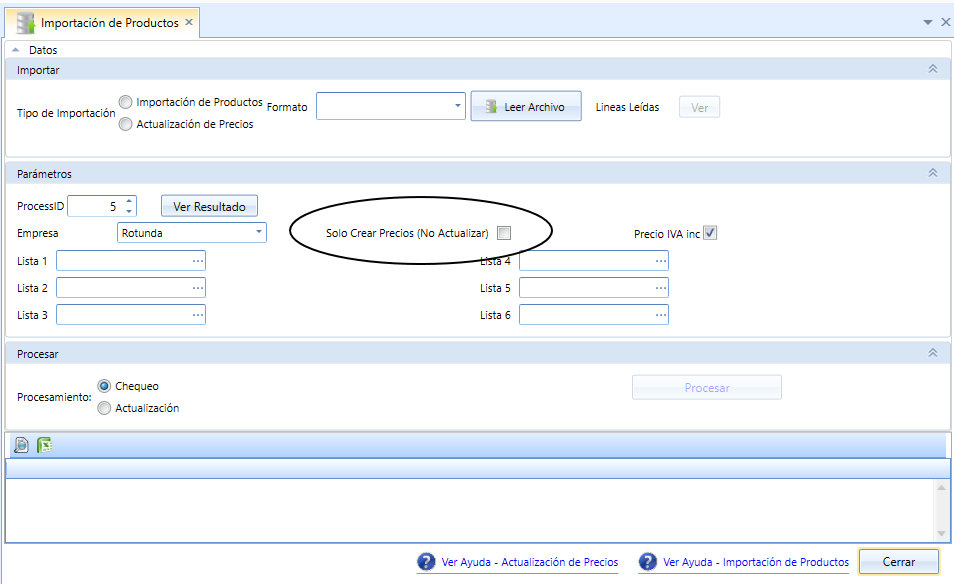Click the Leer Archivo button
Screen dimensions: 954x584
[526, 106]
